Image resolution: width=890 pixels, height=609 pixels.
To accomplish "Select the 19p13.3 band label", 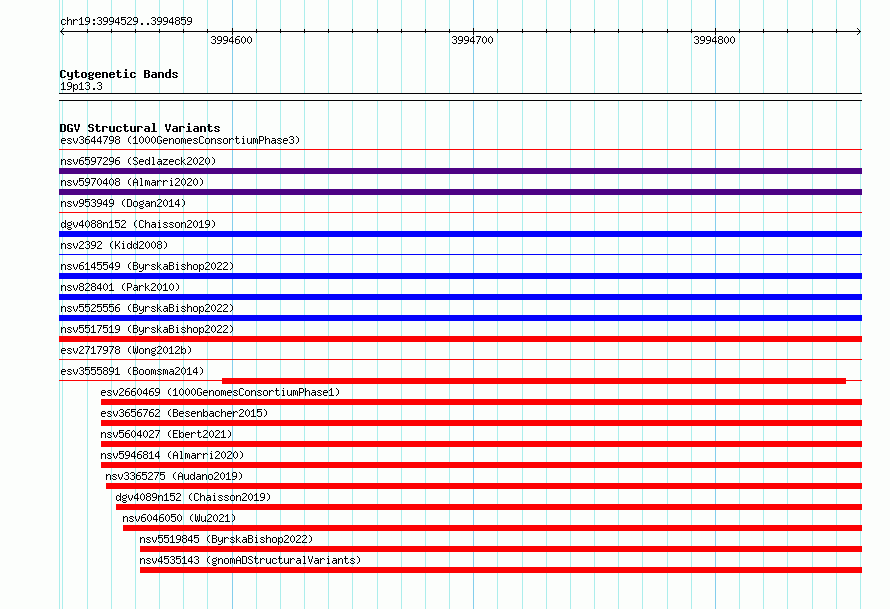I will (81, 86).
